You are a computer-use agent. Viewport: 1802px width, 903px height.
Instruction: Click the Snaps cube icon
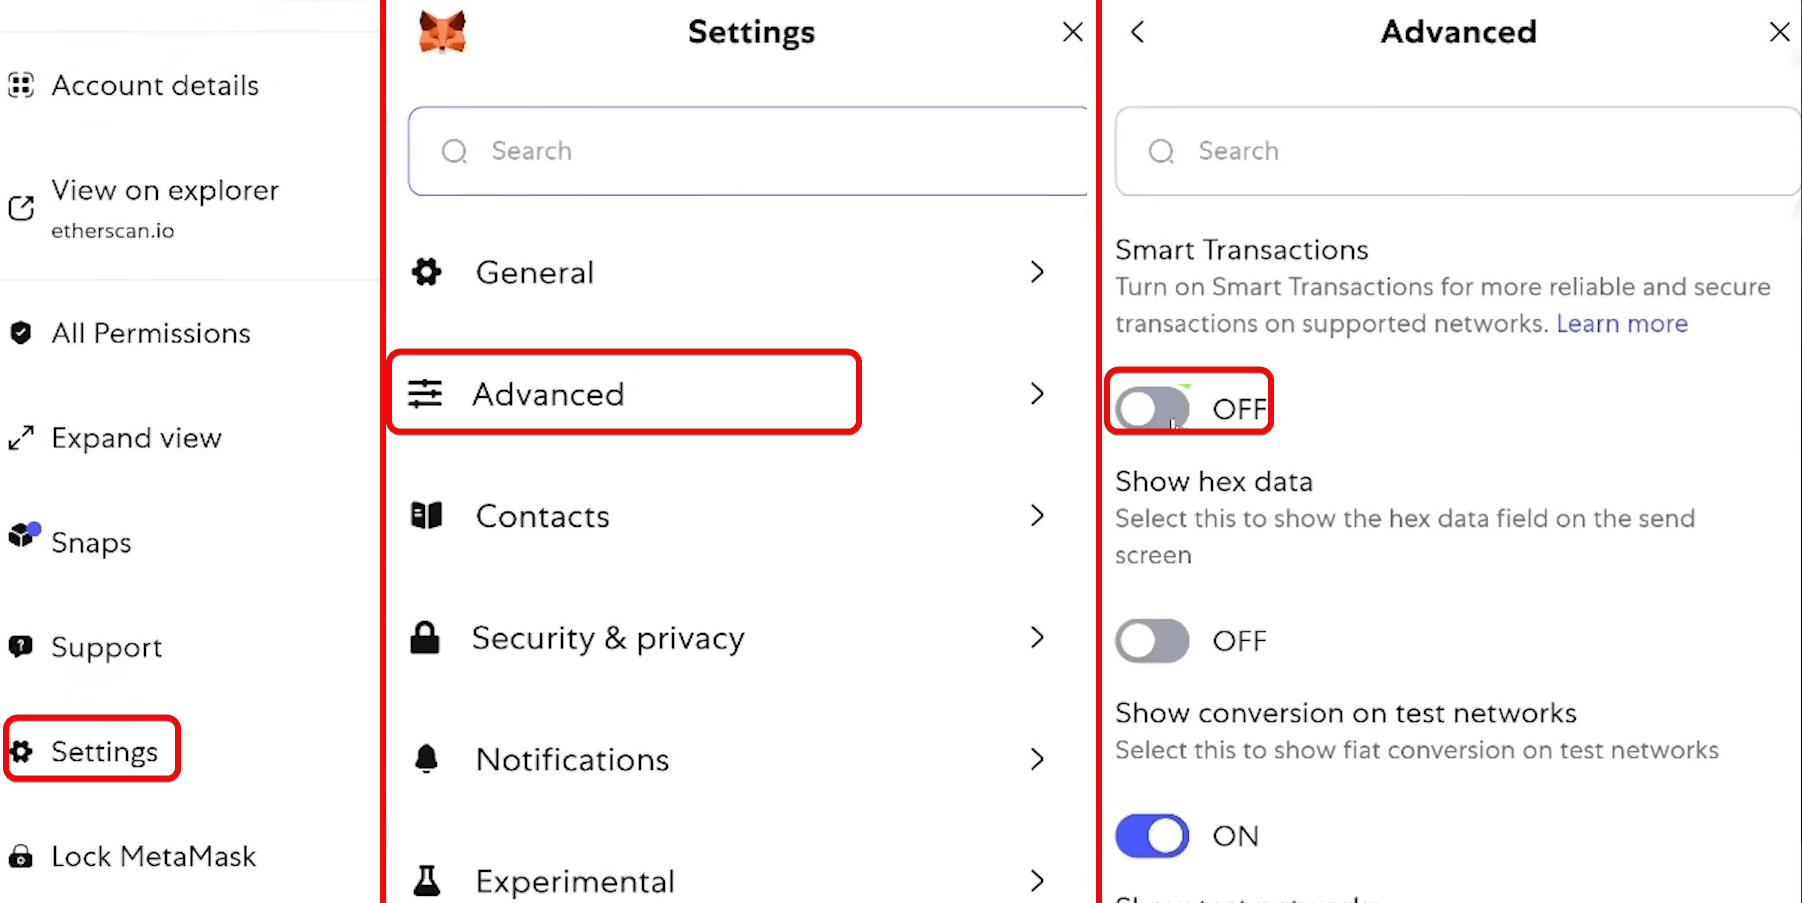[23, 536]
